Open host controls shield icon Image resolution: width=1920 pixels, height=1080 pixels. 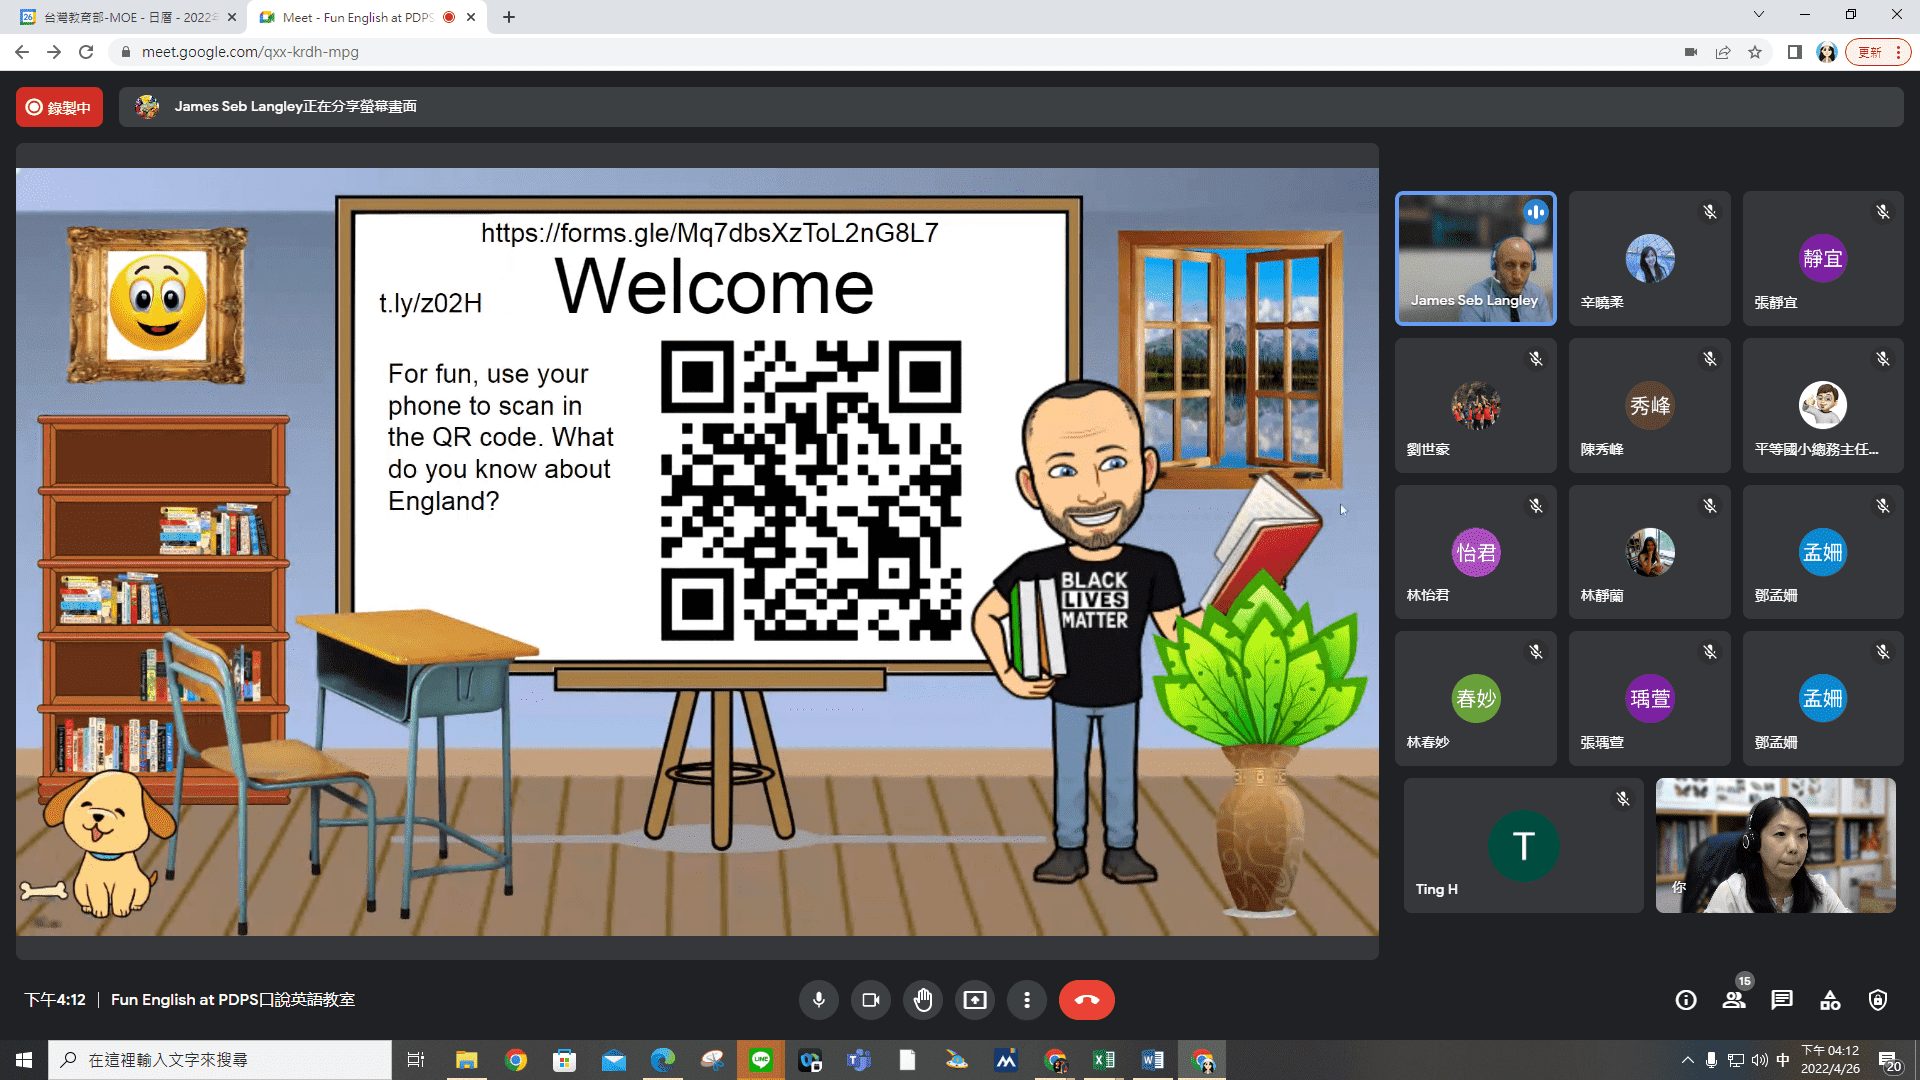click(1878, 1000)
